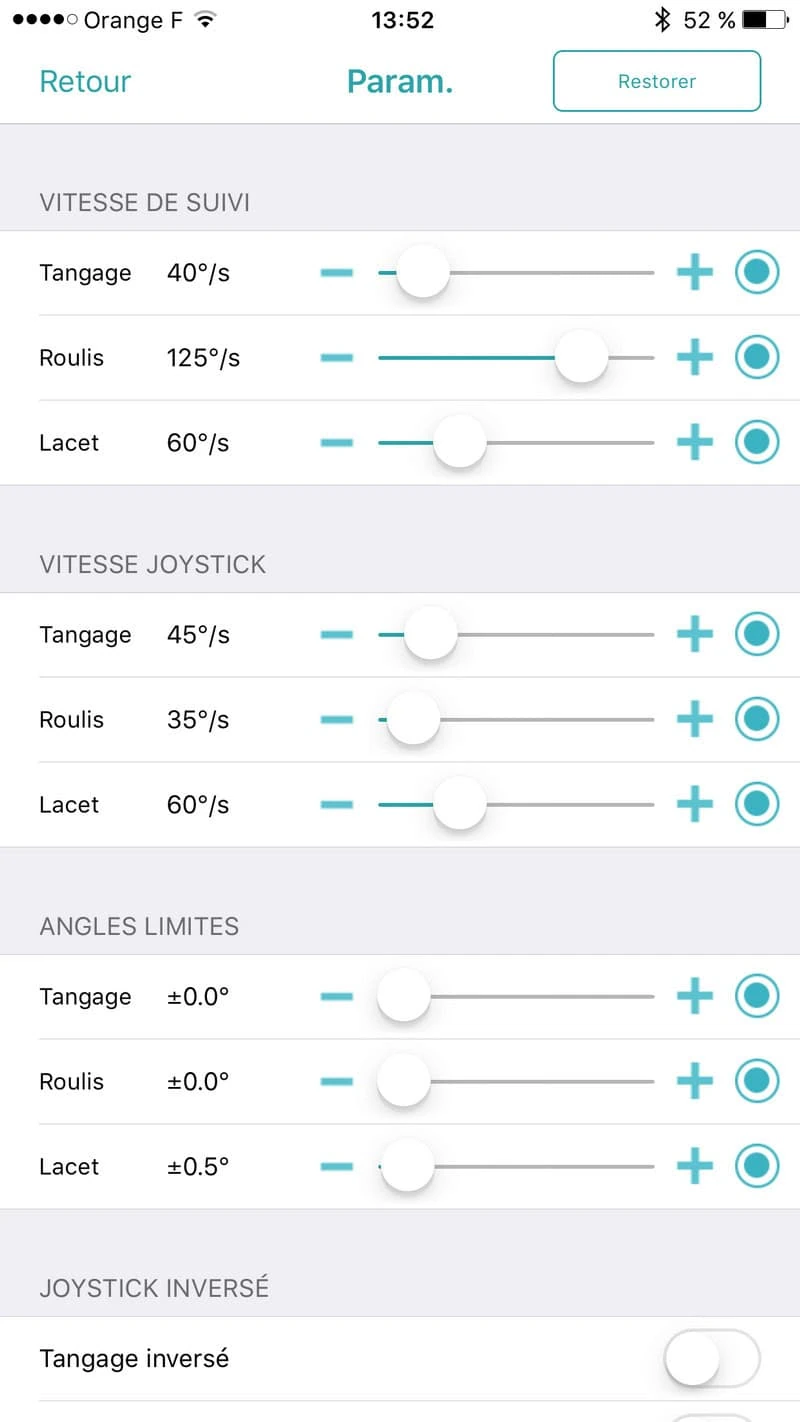Go back with Retour

pyautogui.click(x=85, y=81)
